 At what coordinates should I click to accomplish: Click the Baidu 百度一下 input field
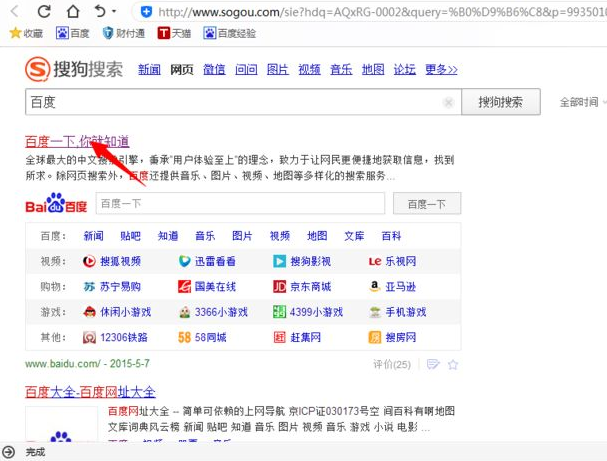pos(240,204)
